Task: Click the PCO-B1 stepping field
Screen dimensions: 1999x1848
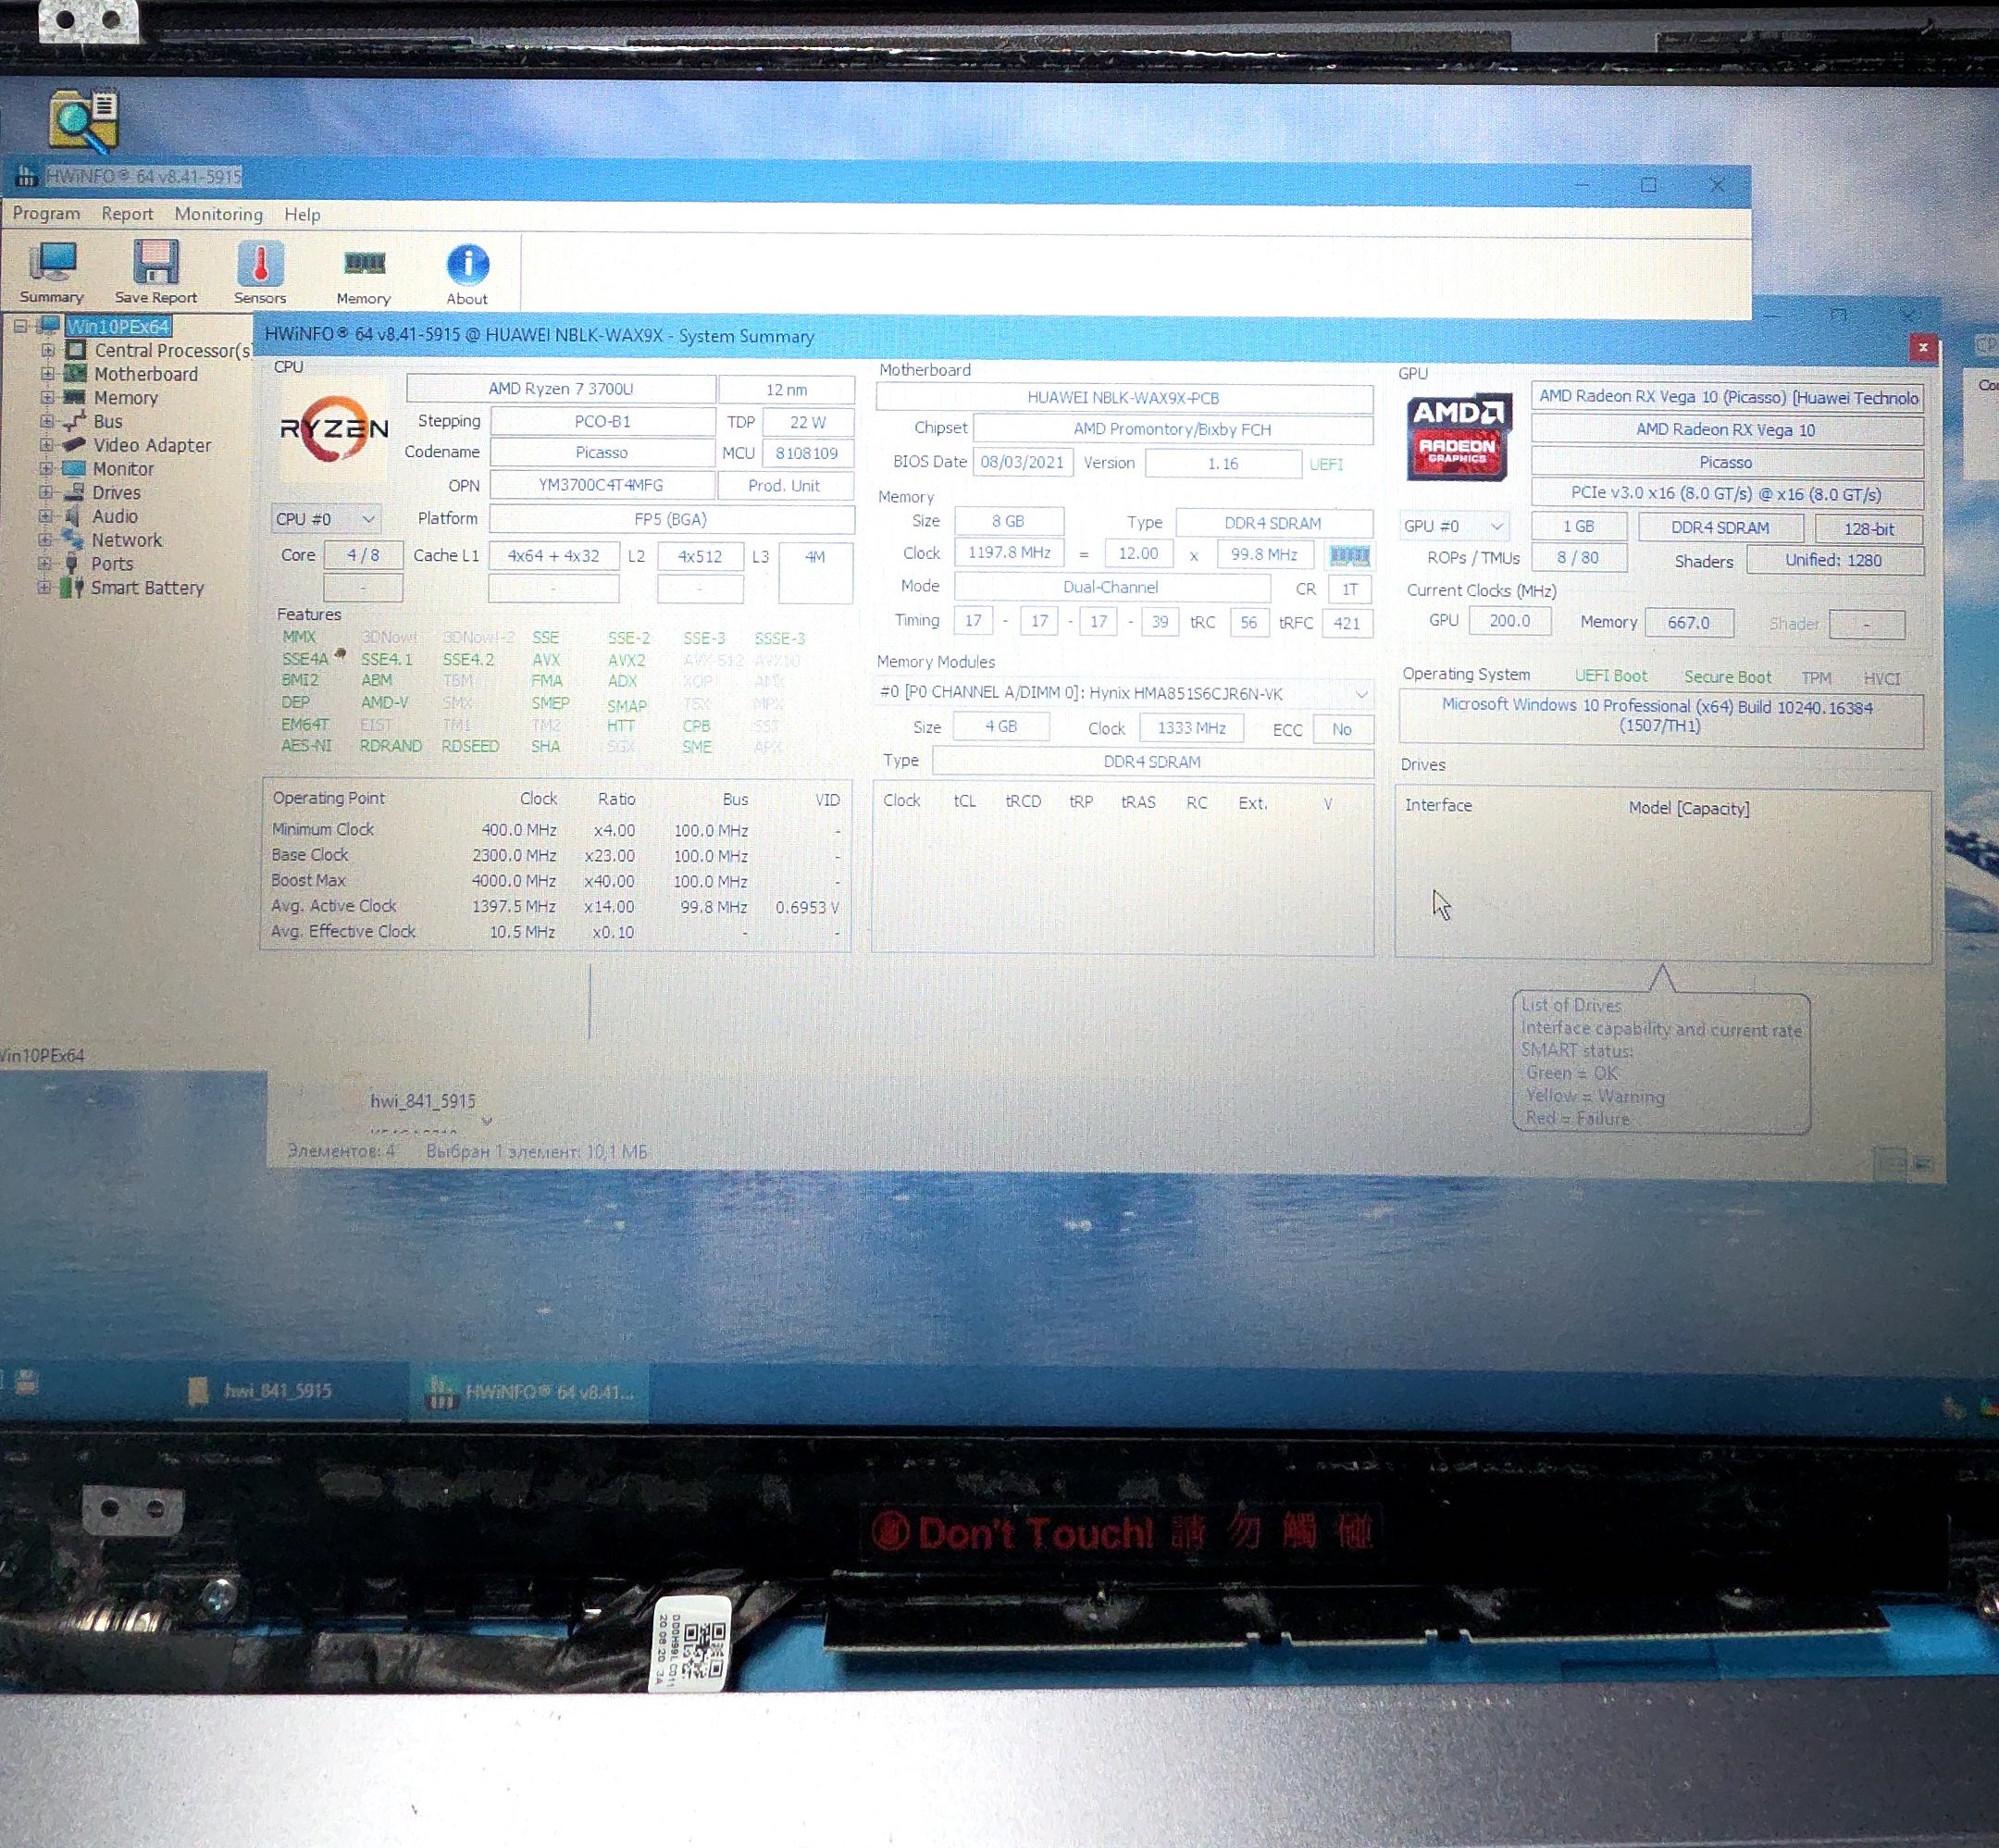Action: (603, 421)
